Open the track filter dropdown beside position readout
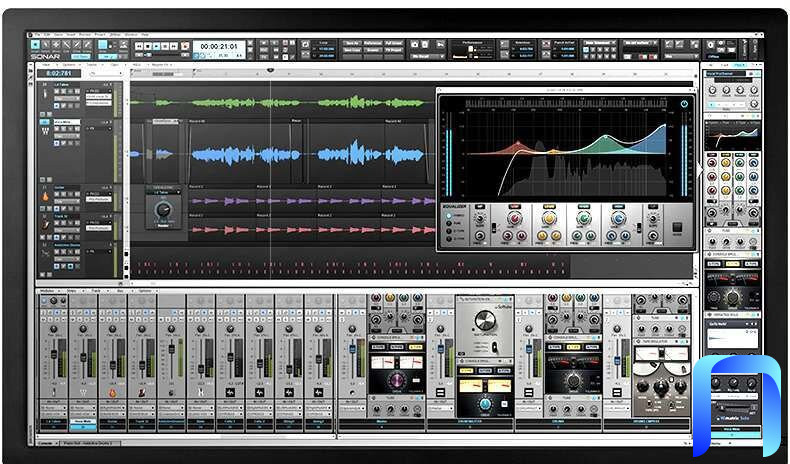Image resolution: width=790 pixels, height=464 pixels. point(106,74)
